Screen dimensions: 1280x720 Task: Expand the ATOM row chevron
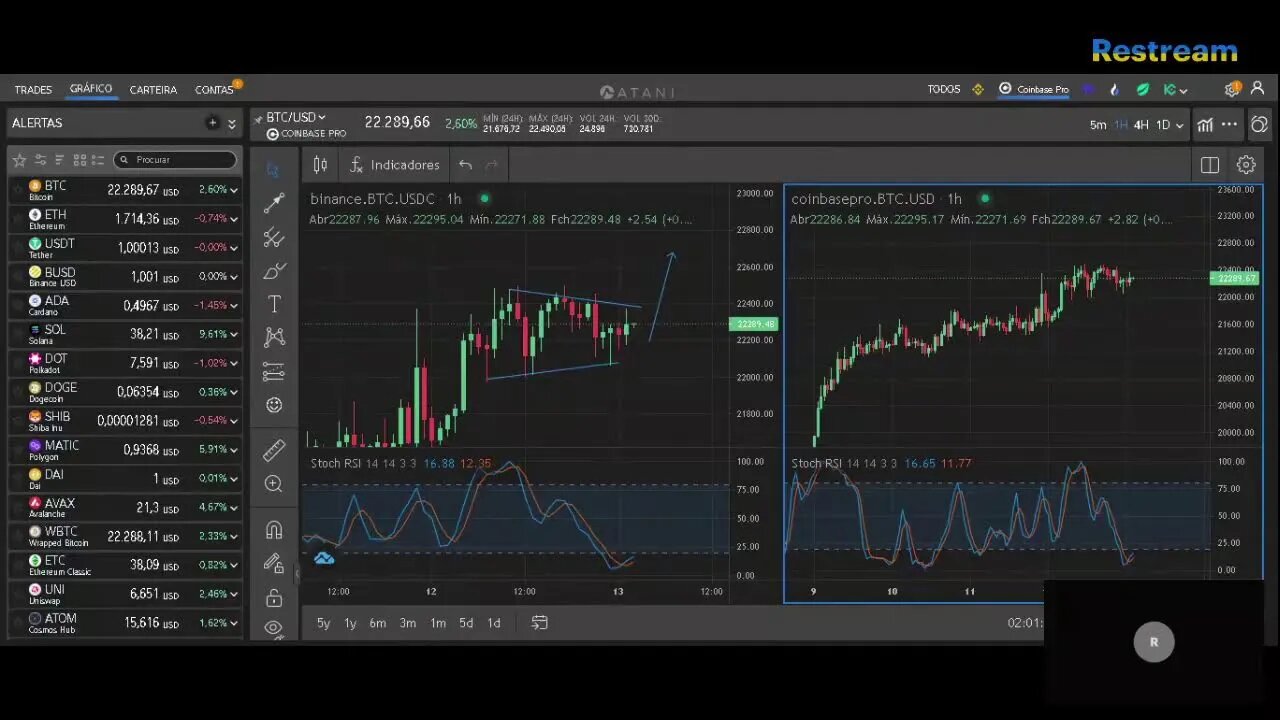pos(234,623)
